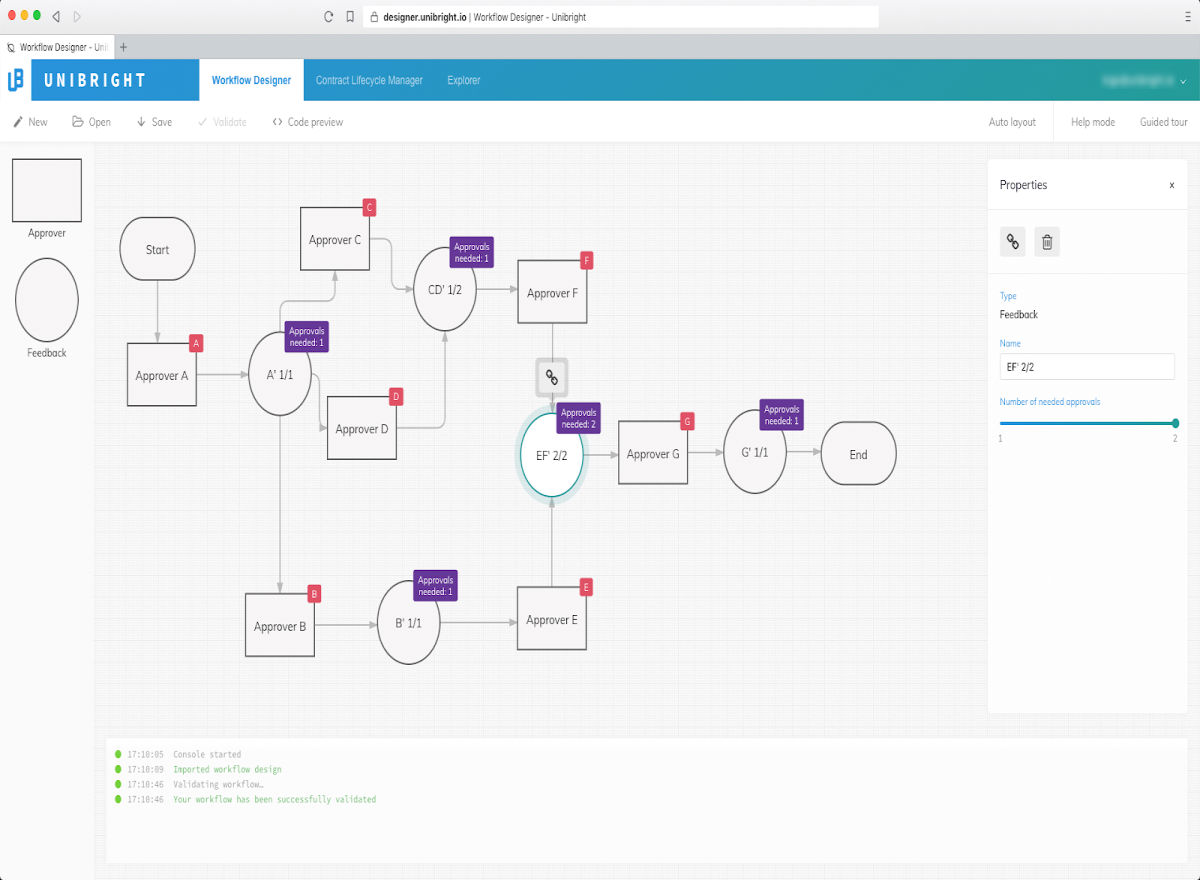This screenshot has height=880, width=1200.
Task: Click the chain link icon above EF' 2/2
Action: tap(552, 377)
